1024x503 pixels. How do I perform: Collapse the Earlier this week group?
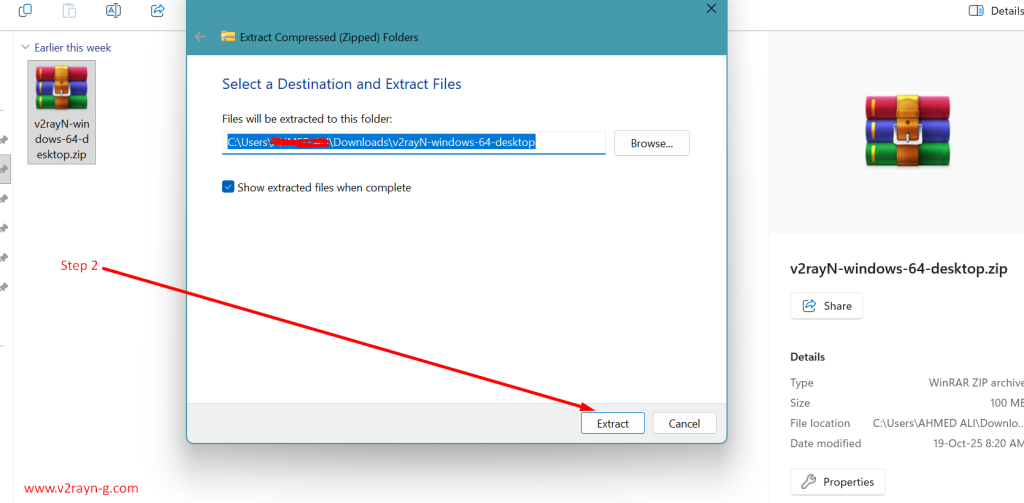point(25,48)
